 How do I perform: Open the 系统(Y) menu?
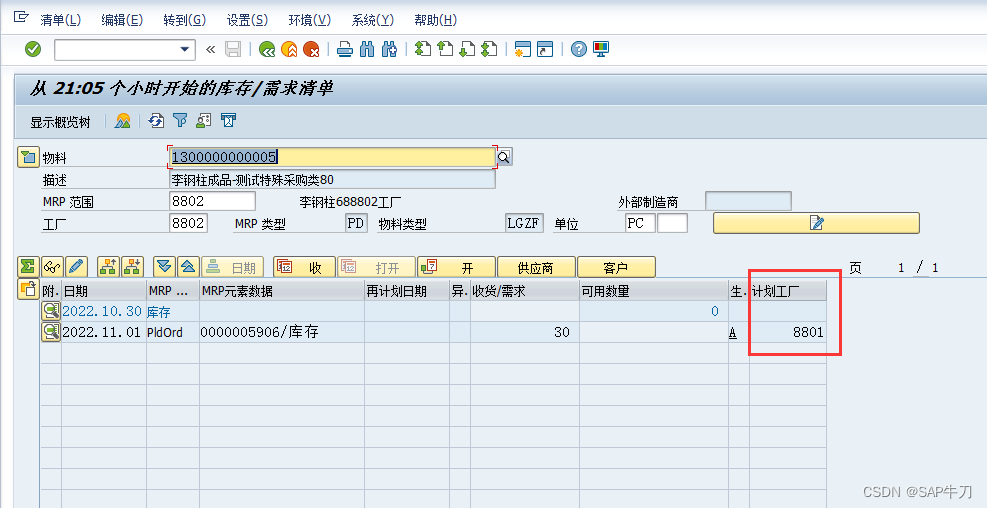(x=372, y=20)
